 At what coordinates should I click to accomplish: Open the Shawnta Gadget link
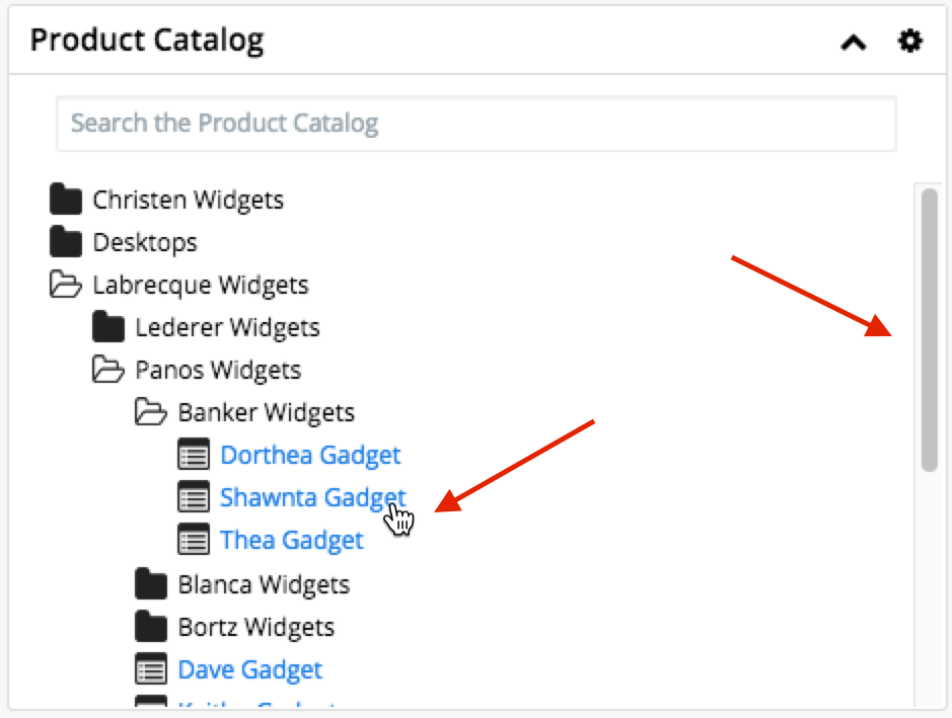(x=312, y=497)
